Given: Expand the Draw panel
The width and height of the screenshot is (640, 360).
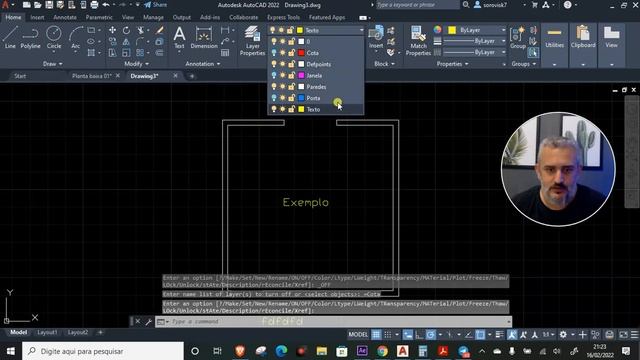Looking at the screenshot, I should click(x=53, y=64).
